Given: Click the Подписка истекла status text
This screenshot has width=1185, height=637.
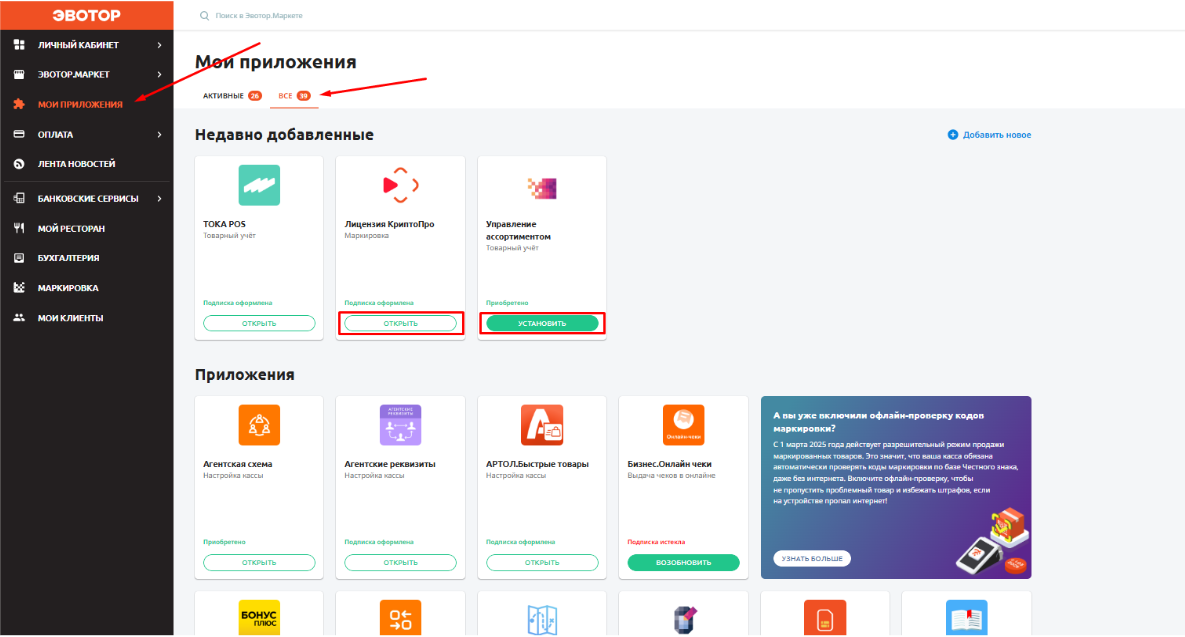Looking at the screenshot, I should pyautogui.click(x=656, y=542).
